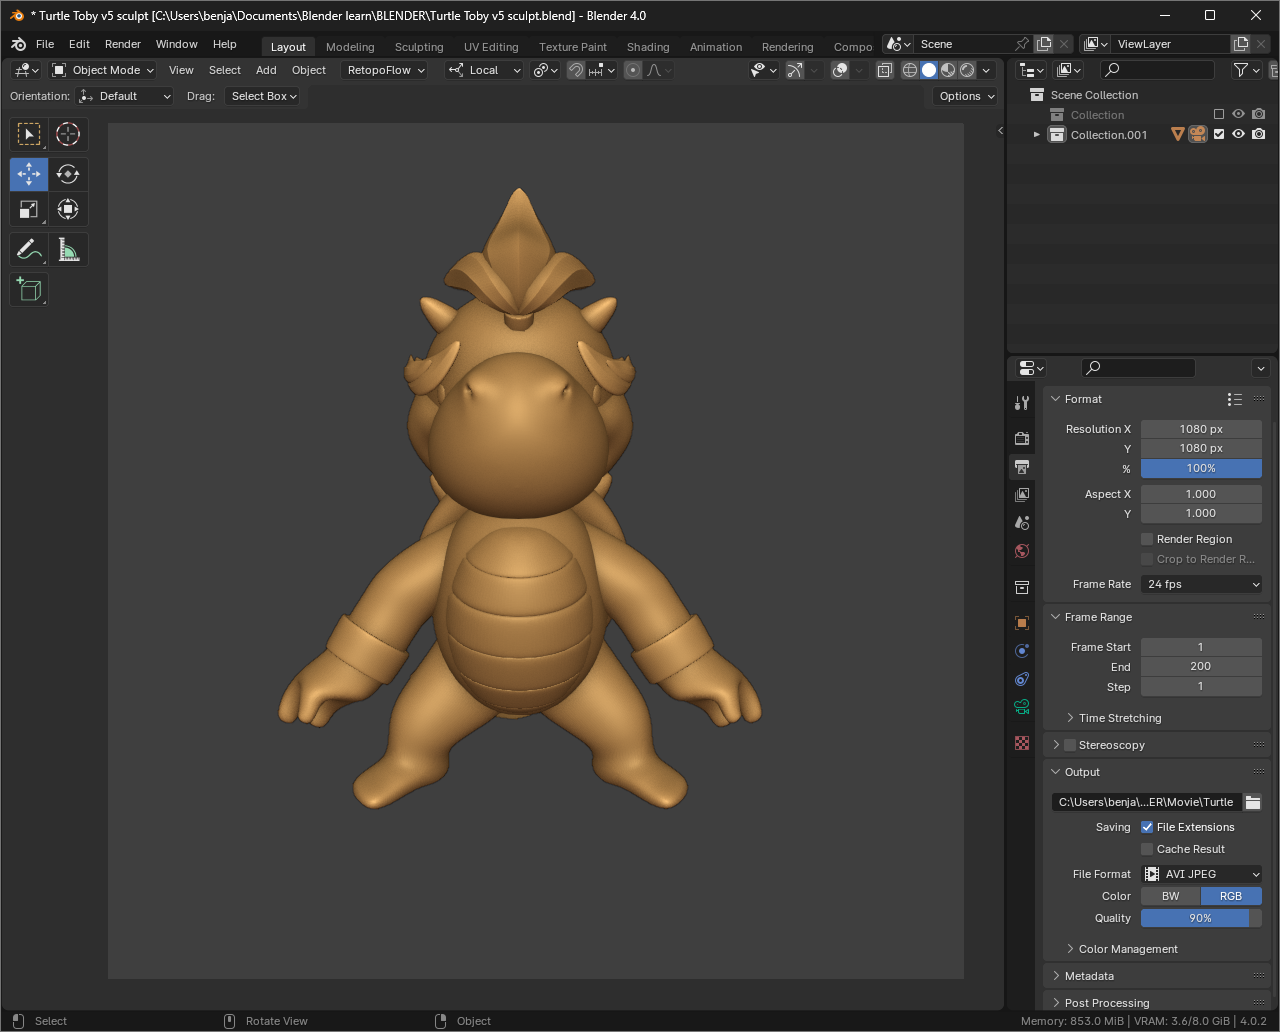1280x1032 pixels.
Task: Enable the Cache Result checkbox
Action: tap(1147, 849)
